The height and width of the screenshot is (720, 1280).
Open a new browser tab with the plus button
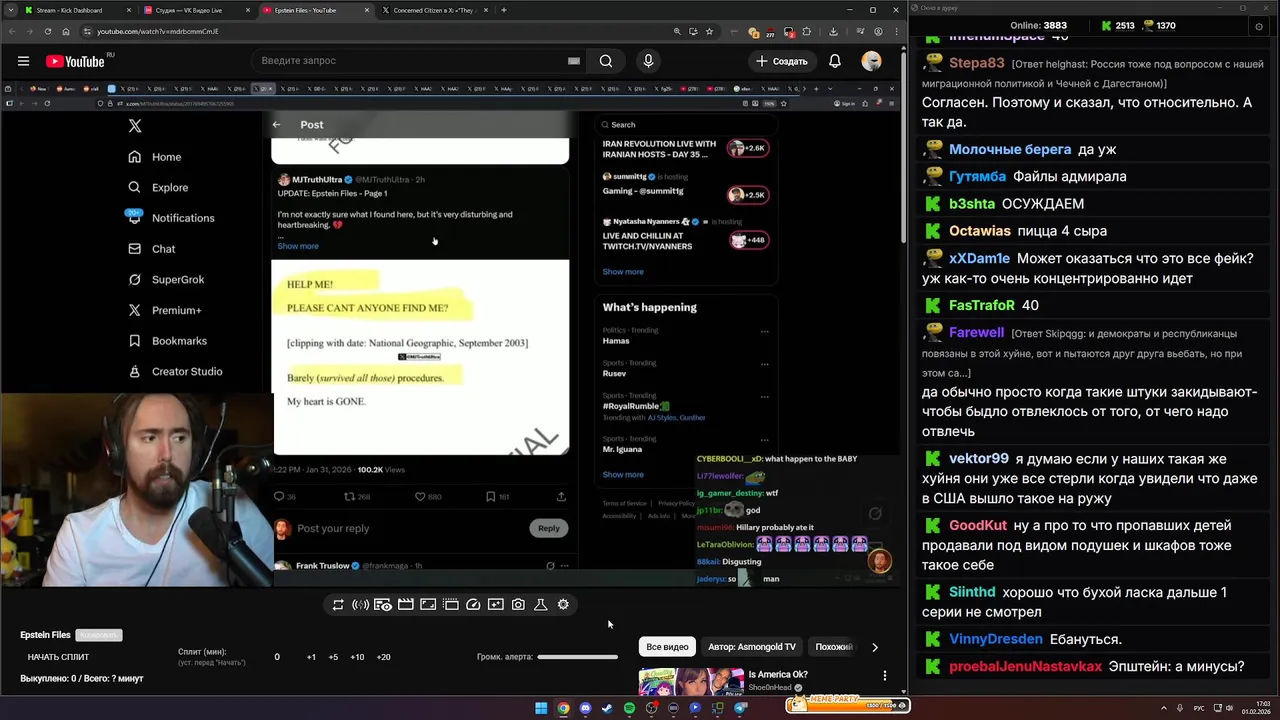click(504, 10)
